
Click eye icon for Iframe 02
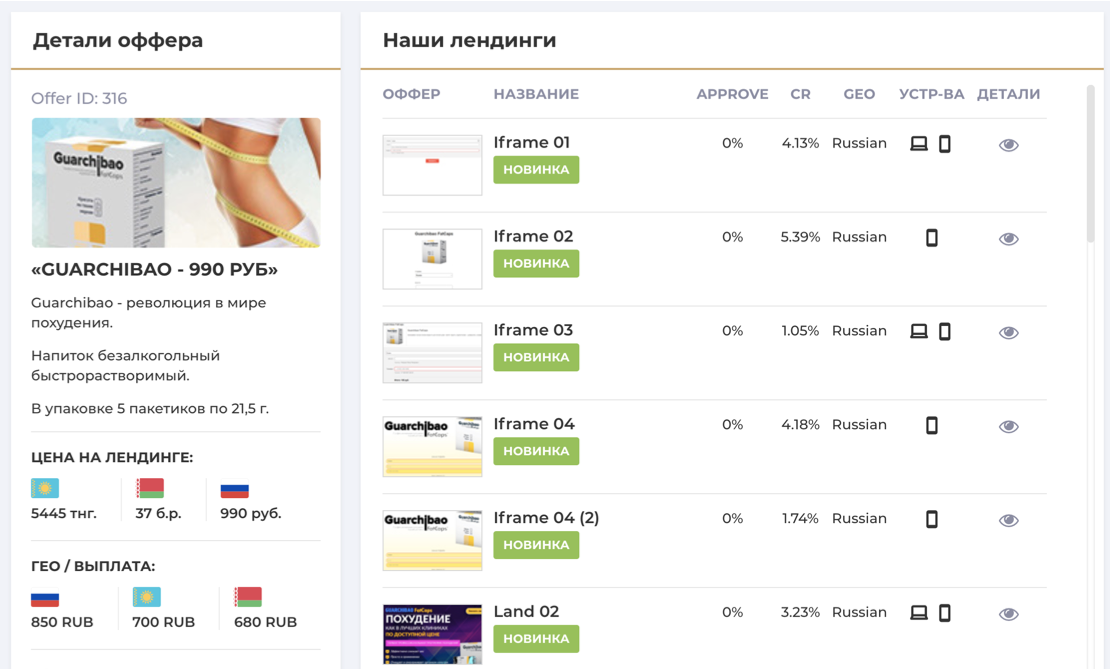click(1008, 239)
